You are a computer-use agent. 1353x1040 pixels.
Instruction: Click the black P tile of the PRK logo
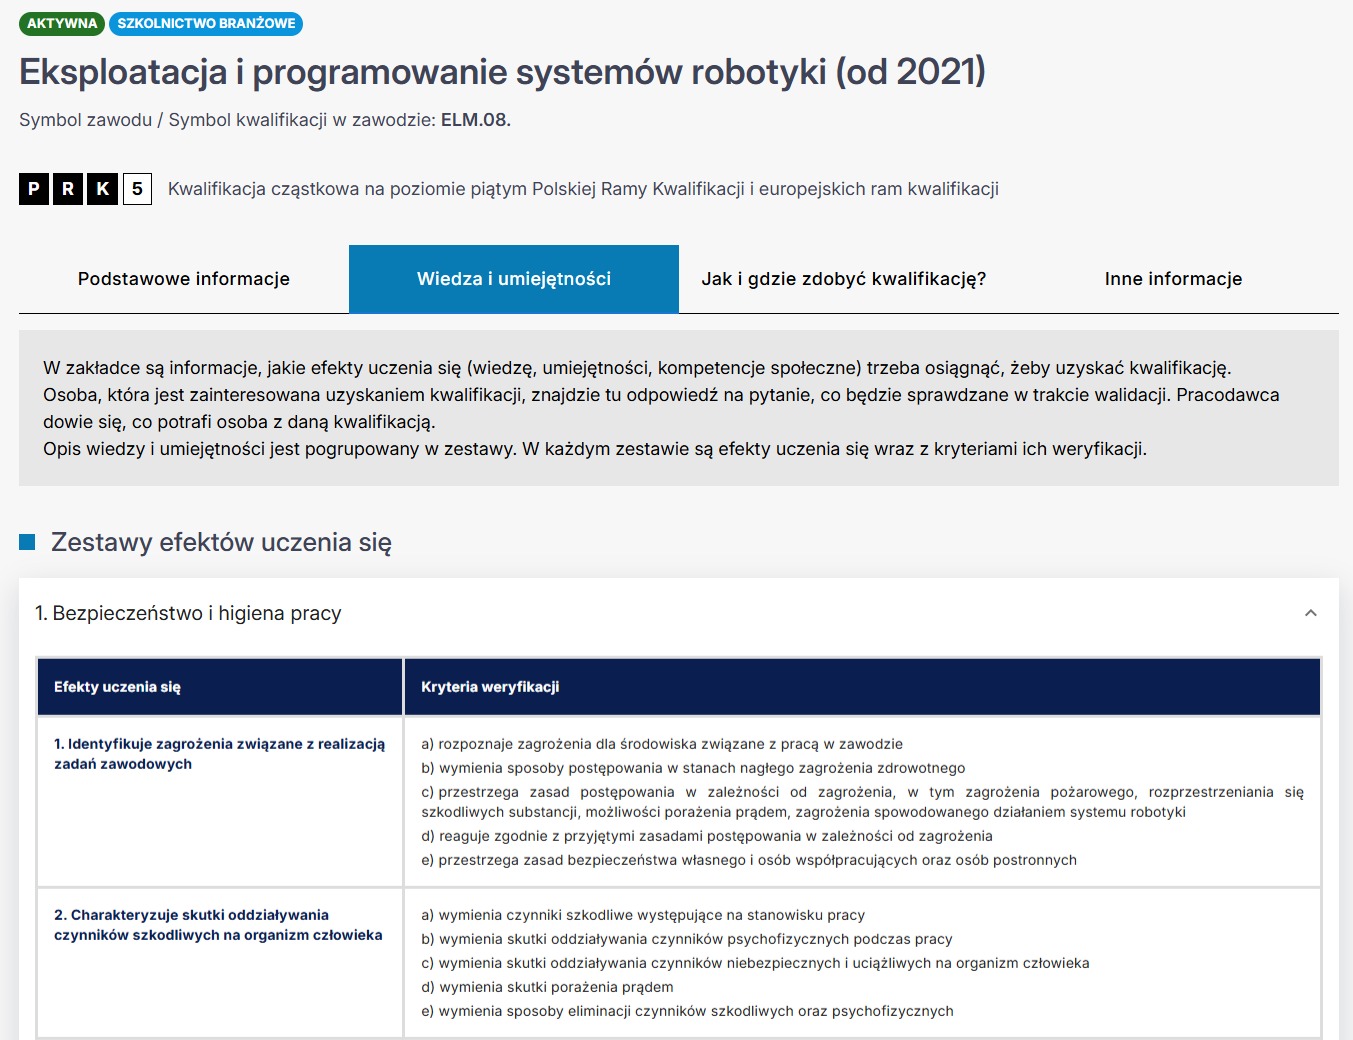(34, 189)
